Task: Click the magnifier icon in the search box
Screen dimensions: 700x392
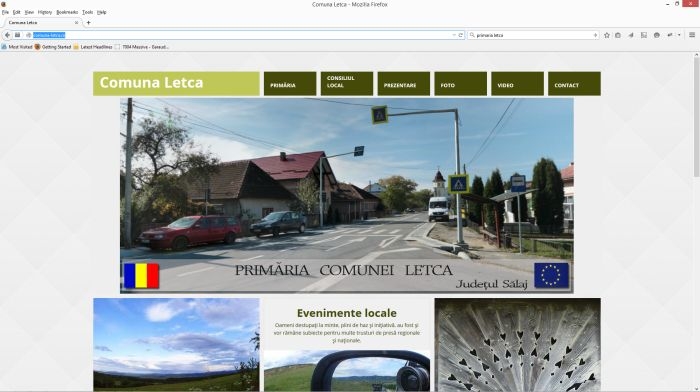Action: 472,35
